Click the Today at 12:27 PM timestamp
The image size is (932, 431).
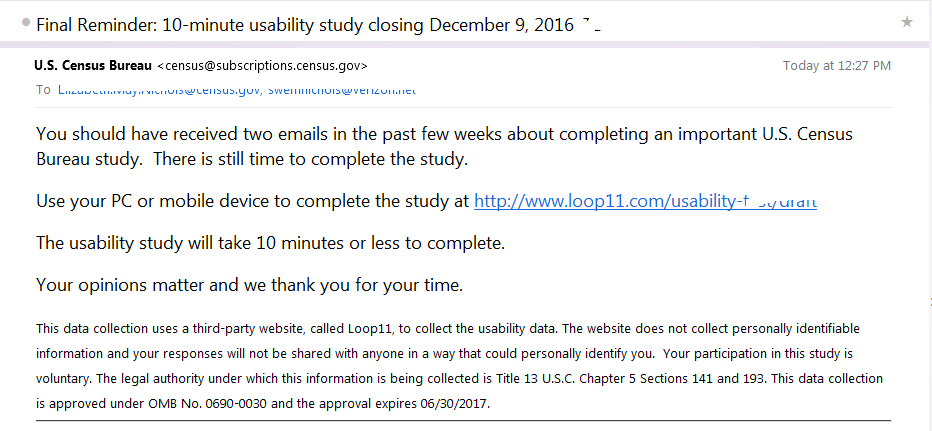(x=836, y=66)
